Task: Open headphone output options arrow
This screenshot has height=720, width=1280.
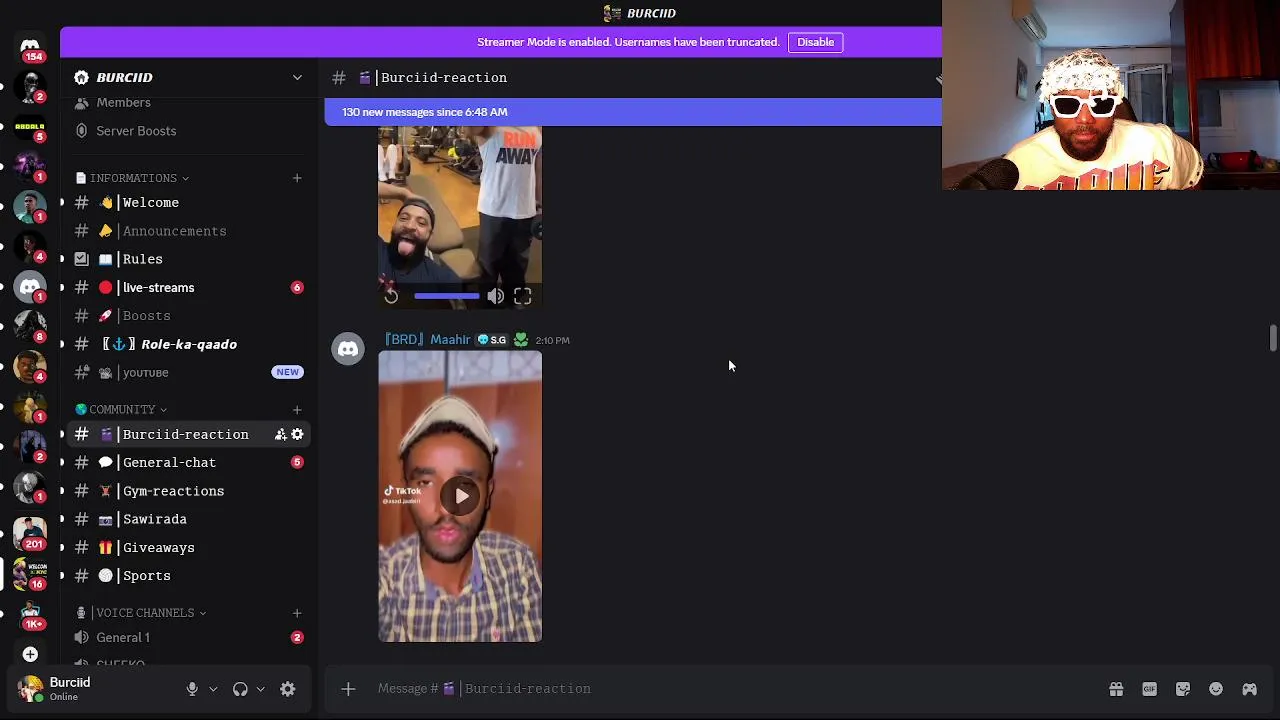Action: [261, 689]
